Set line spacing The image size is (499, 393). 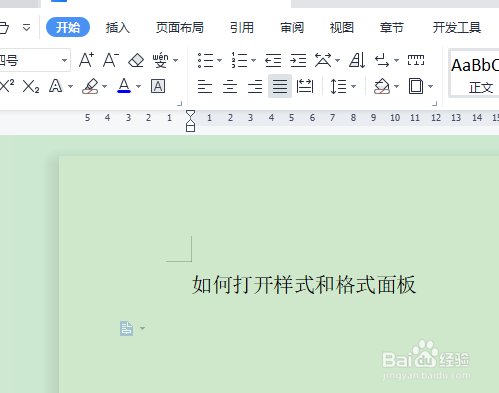coord(338,86)
